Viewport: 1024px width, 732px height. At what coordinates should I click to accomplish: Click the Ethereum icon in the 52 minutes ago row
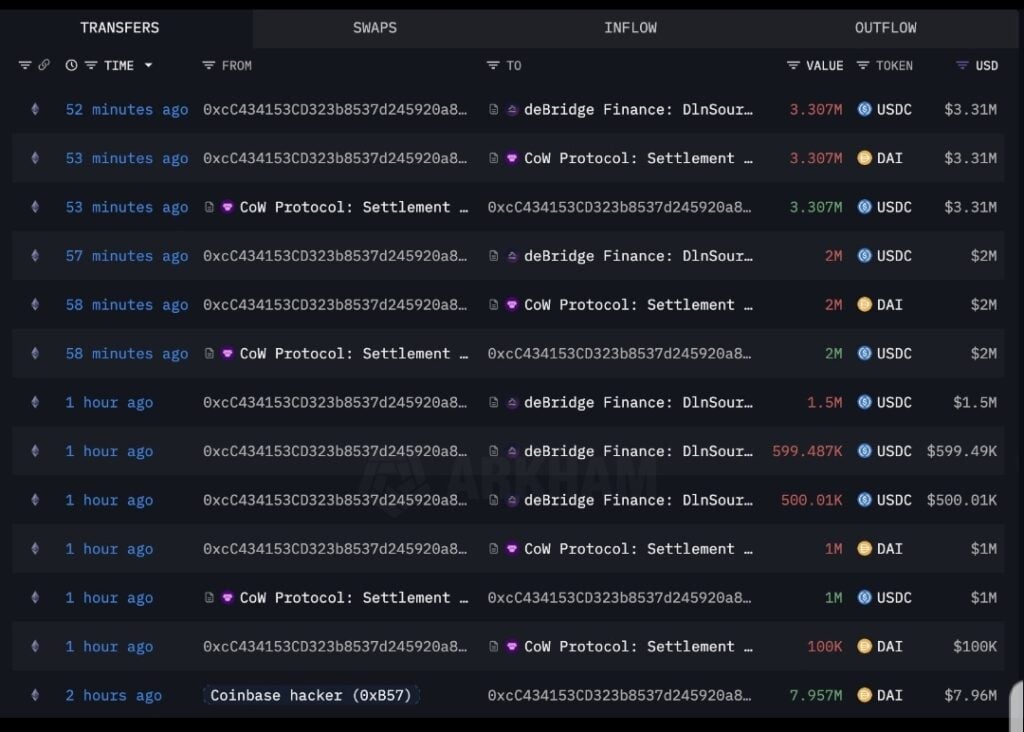coord(35,109)
